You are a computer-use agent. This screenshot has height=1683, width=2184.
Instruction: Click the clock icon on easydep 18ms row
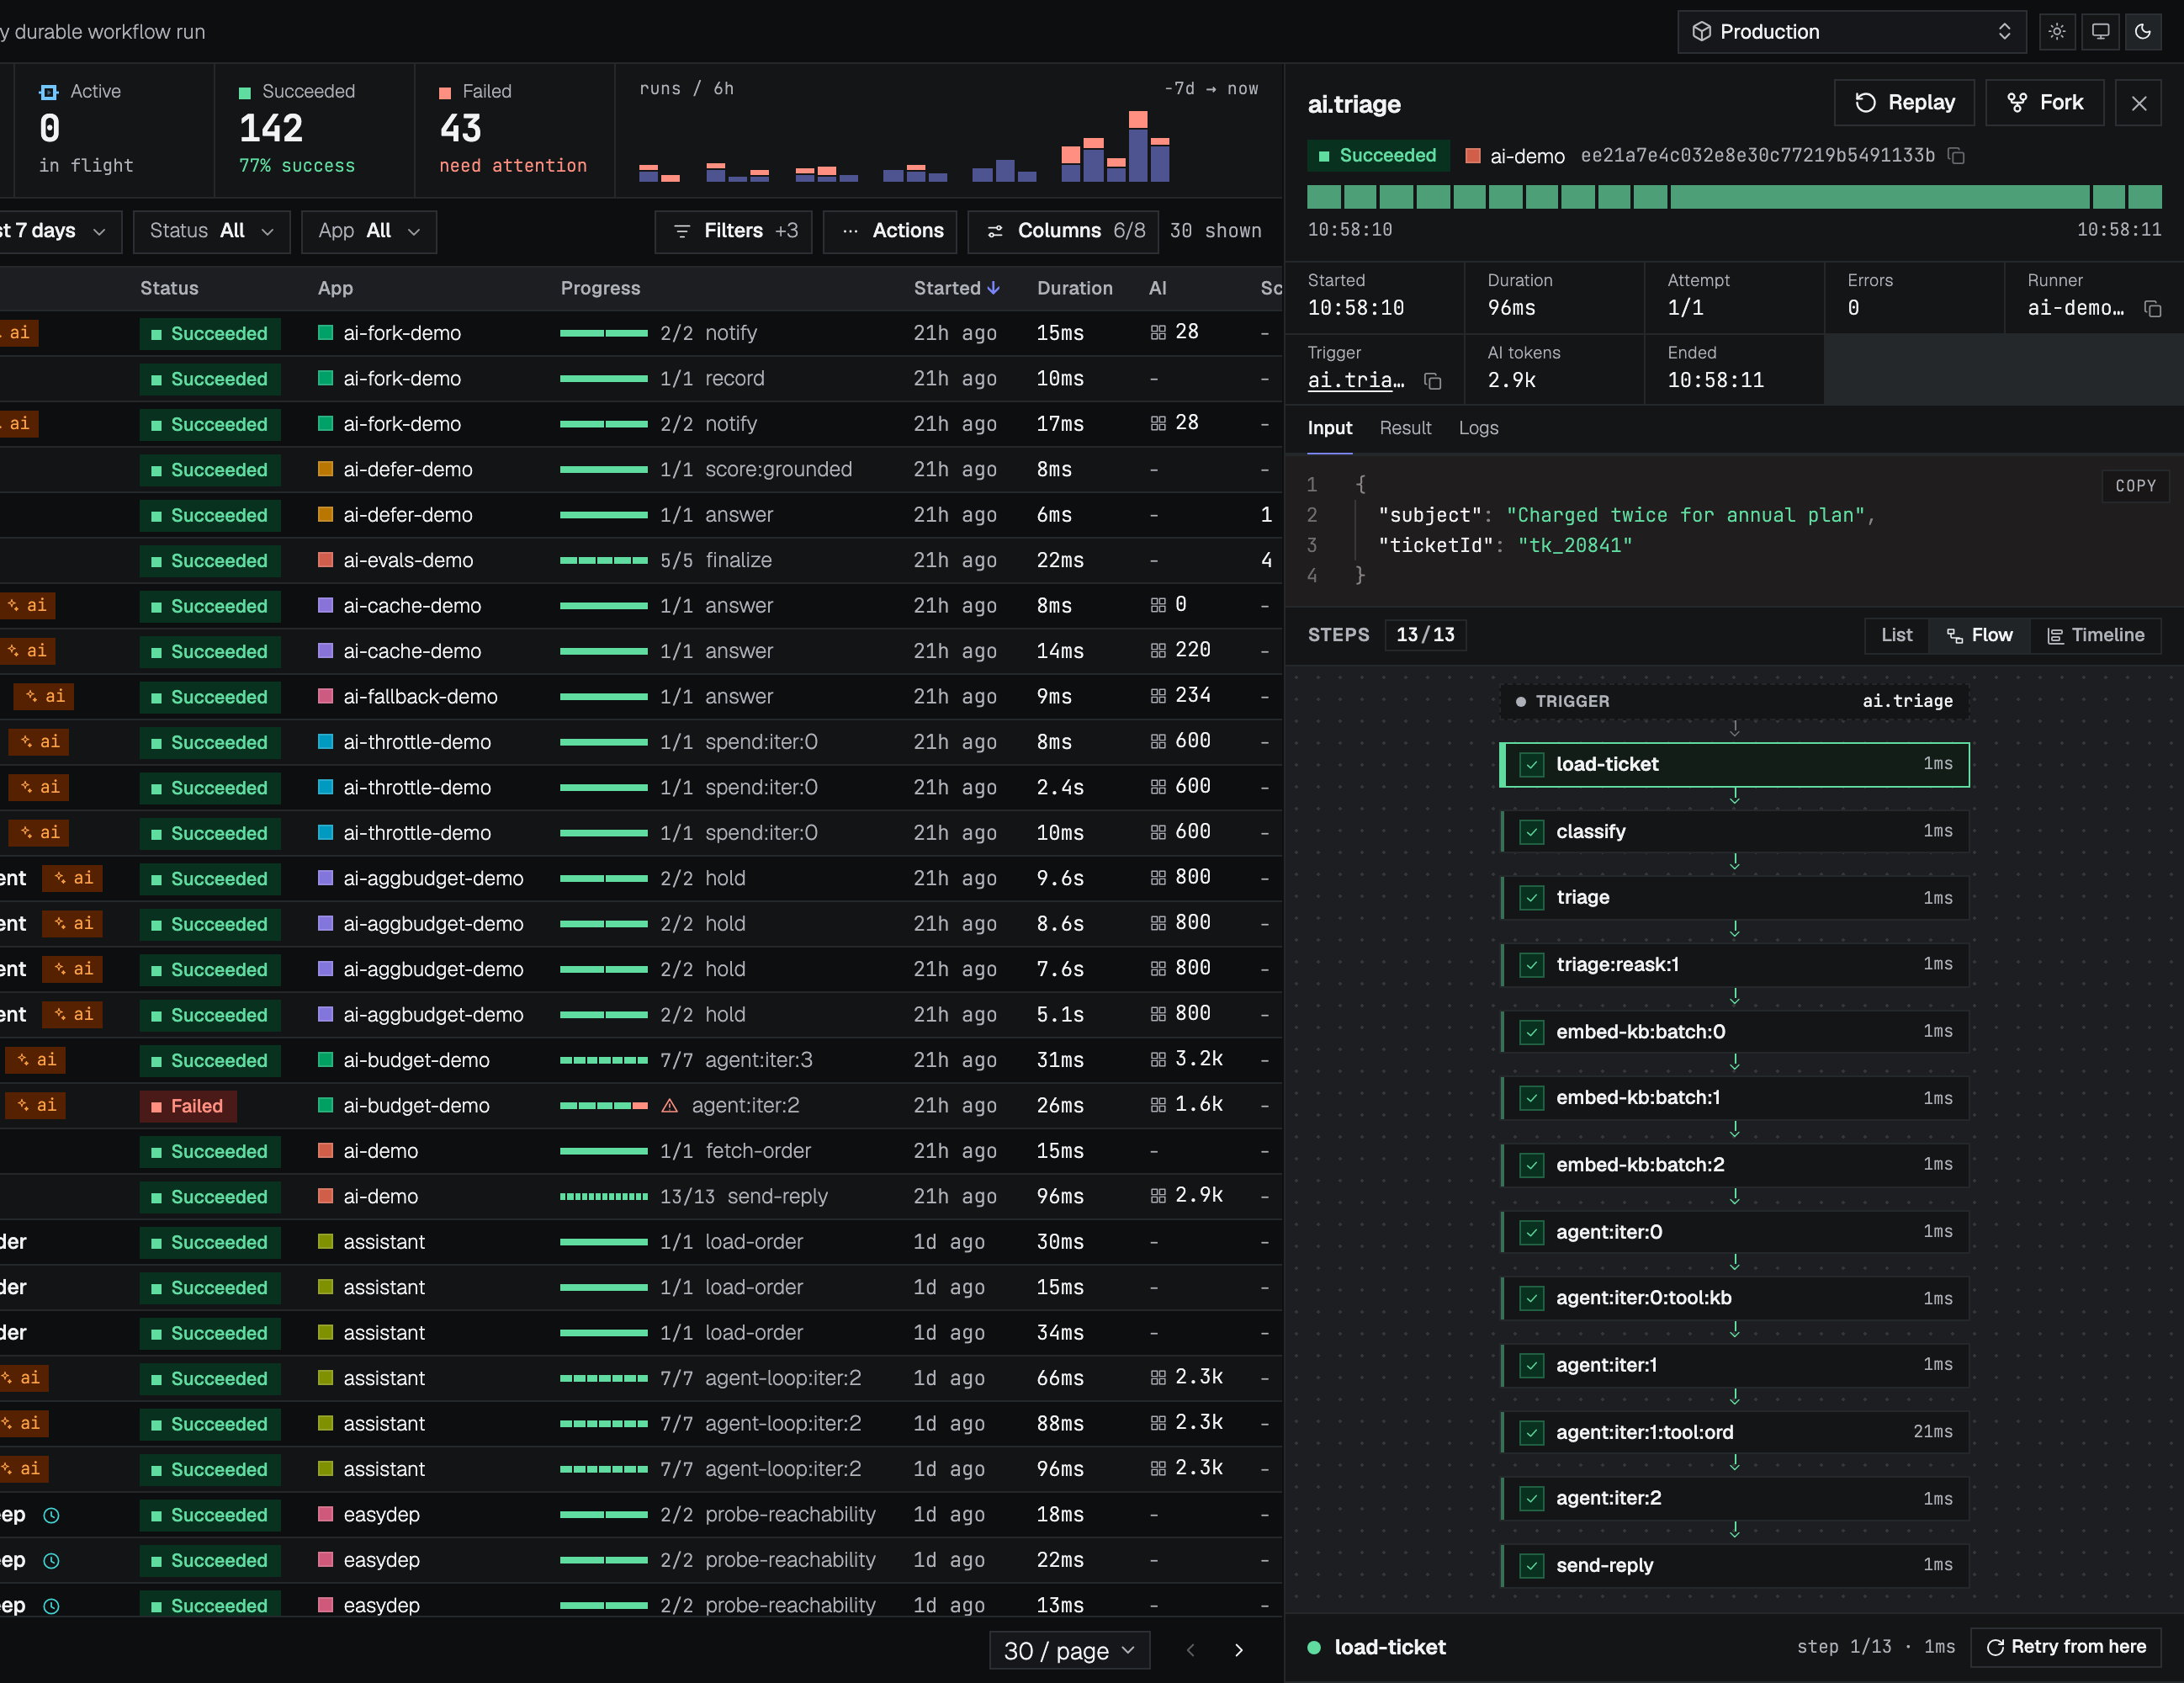tap(52, 1515)
